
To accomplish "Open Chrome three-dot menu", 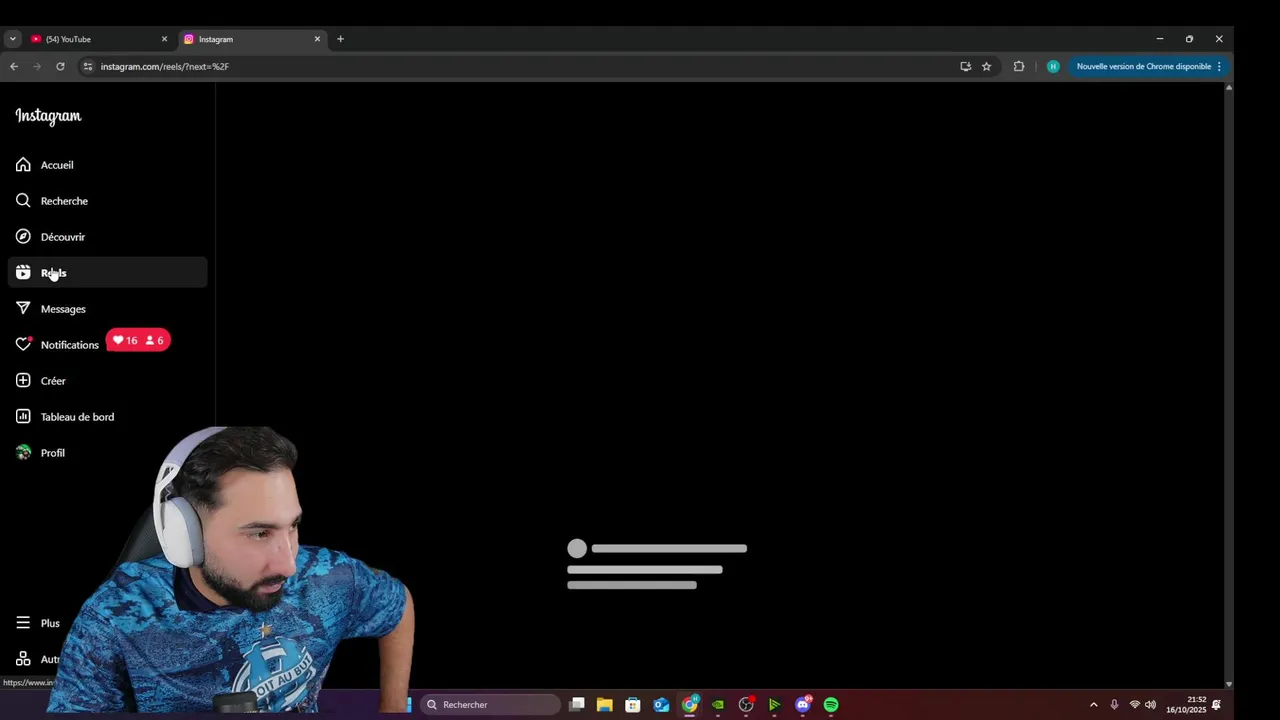I will pyautogui.click(x=1219, y=66).
